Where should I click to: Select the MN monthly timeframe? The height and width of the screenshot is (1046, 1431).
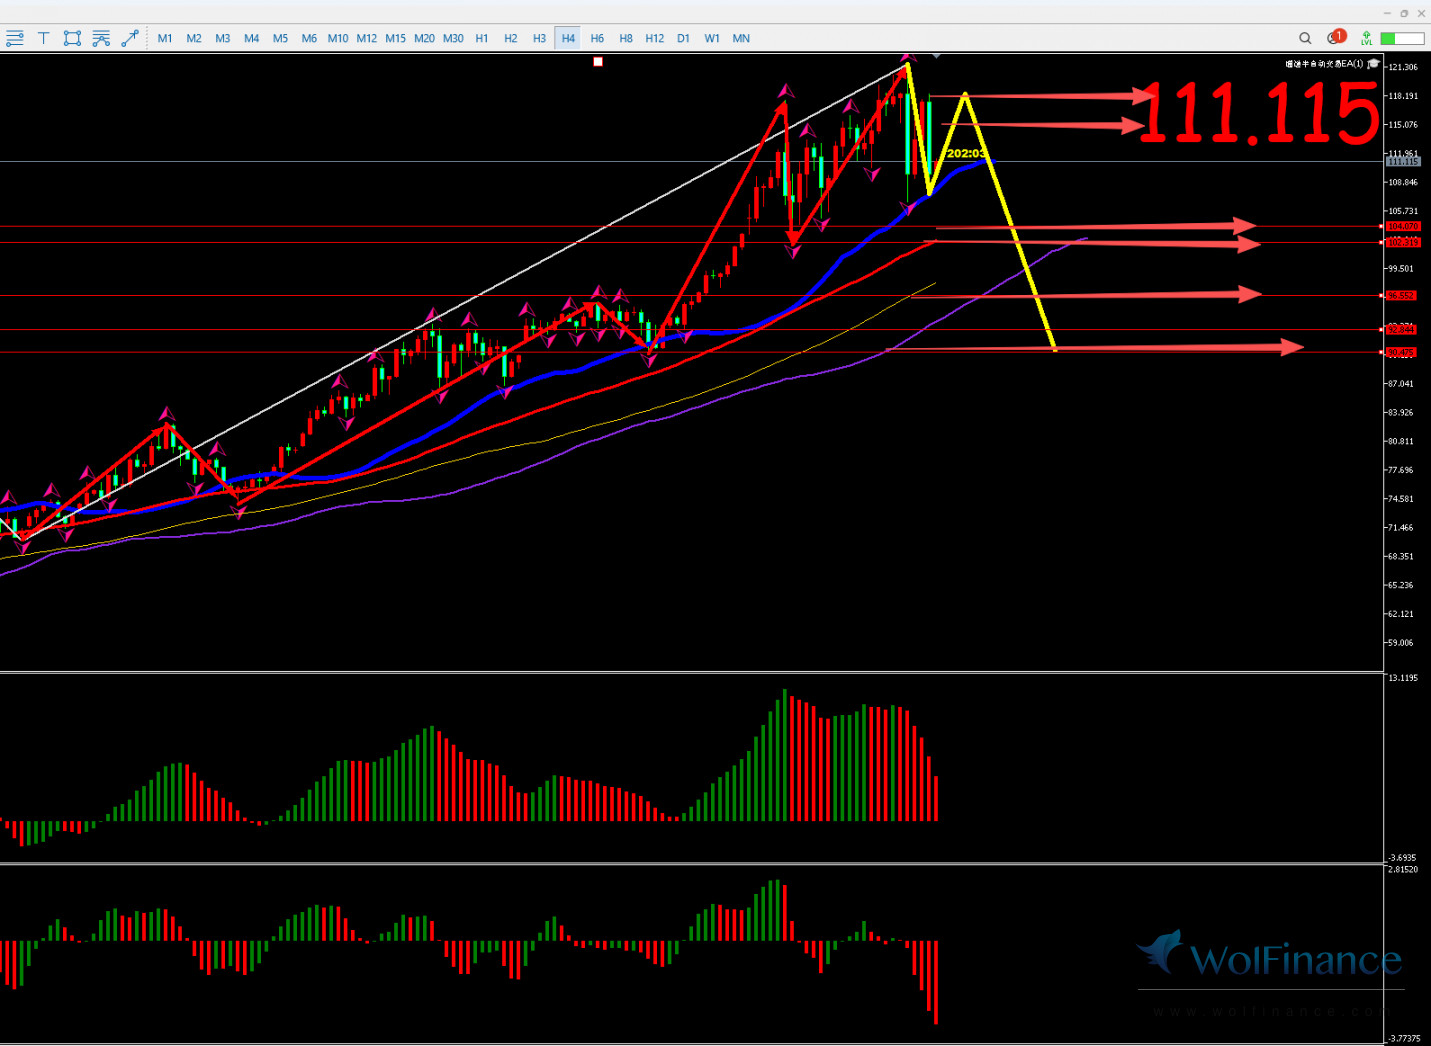tap(741, 38)
